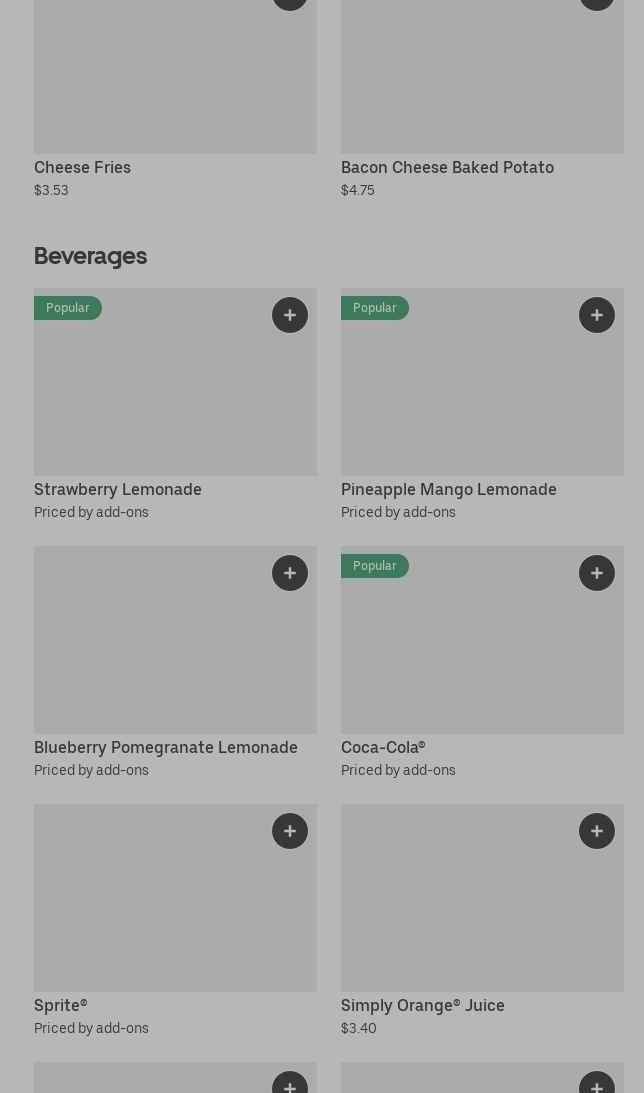
Task: Add Pineapple Mango Lemonade with plus icon
Action: point(597,315)
